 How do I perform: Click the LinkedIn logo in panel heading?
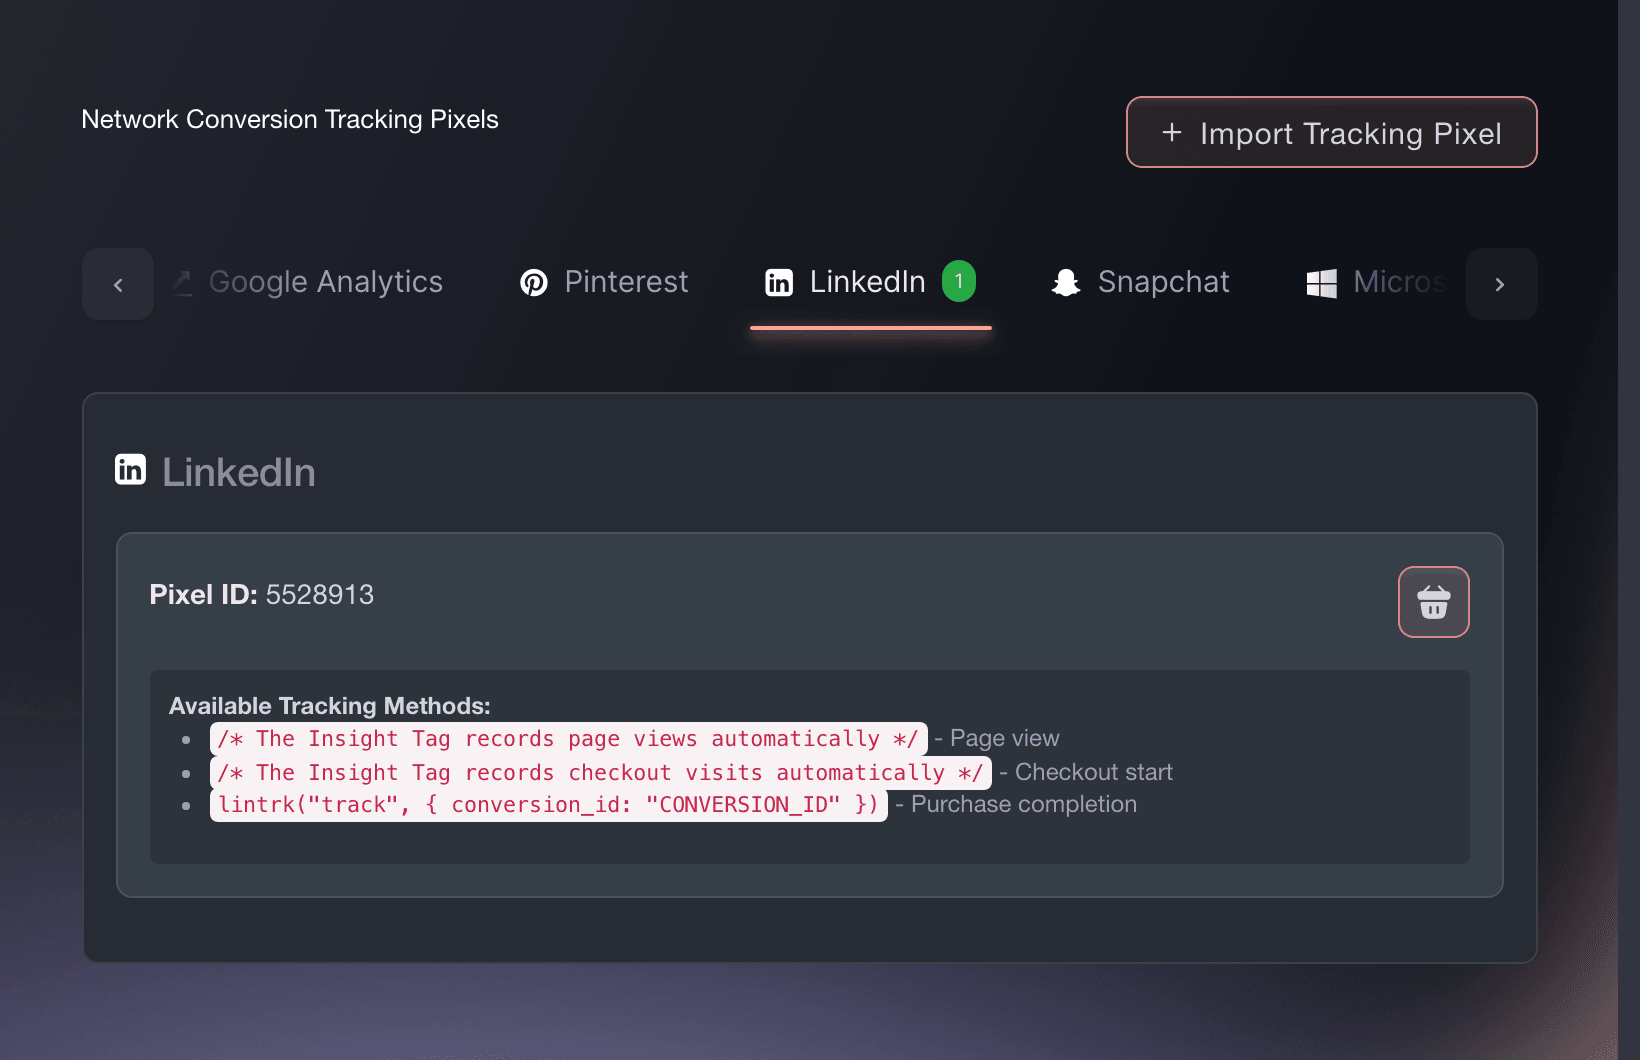[131, 469]
